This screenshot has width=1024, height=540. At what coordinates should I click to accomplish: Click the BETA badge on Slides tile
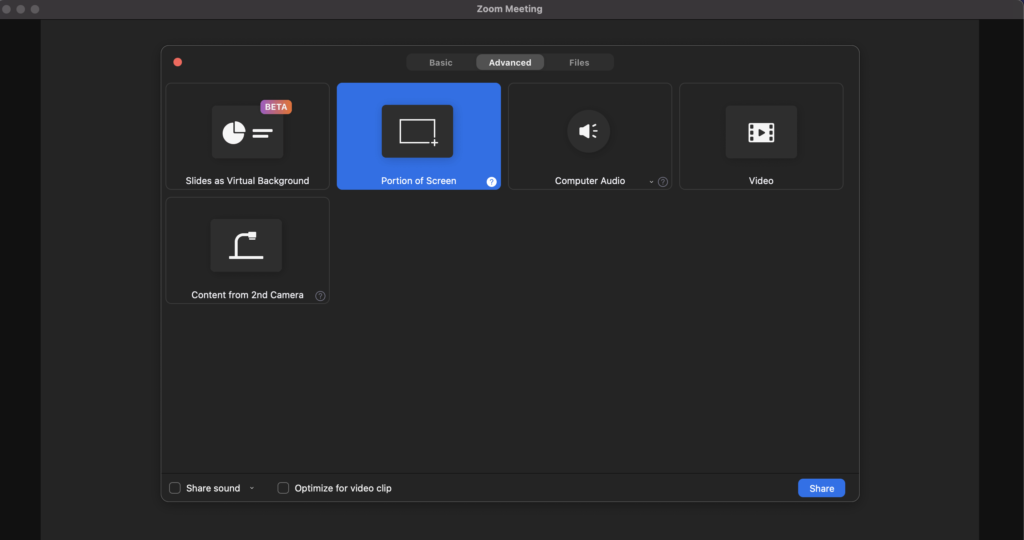pyautogui.click(x=276, y=106)
